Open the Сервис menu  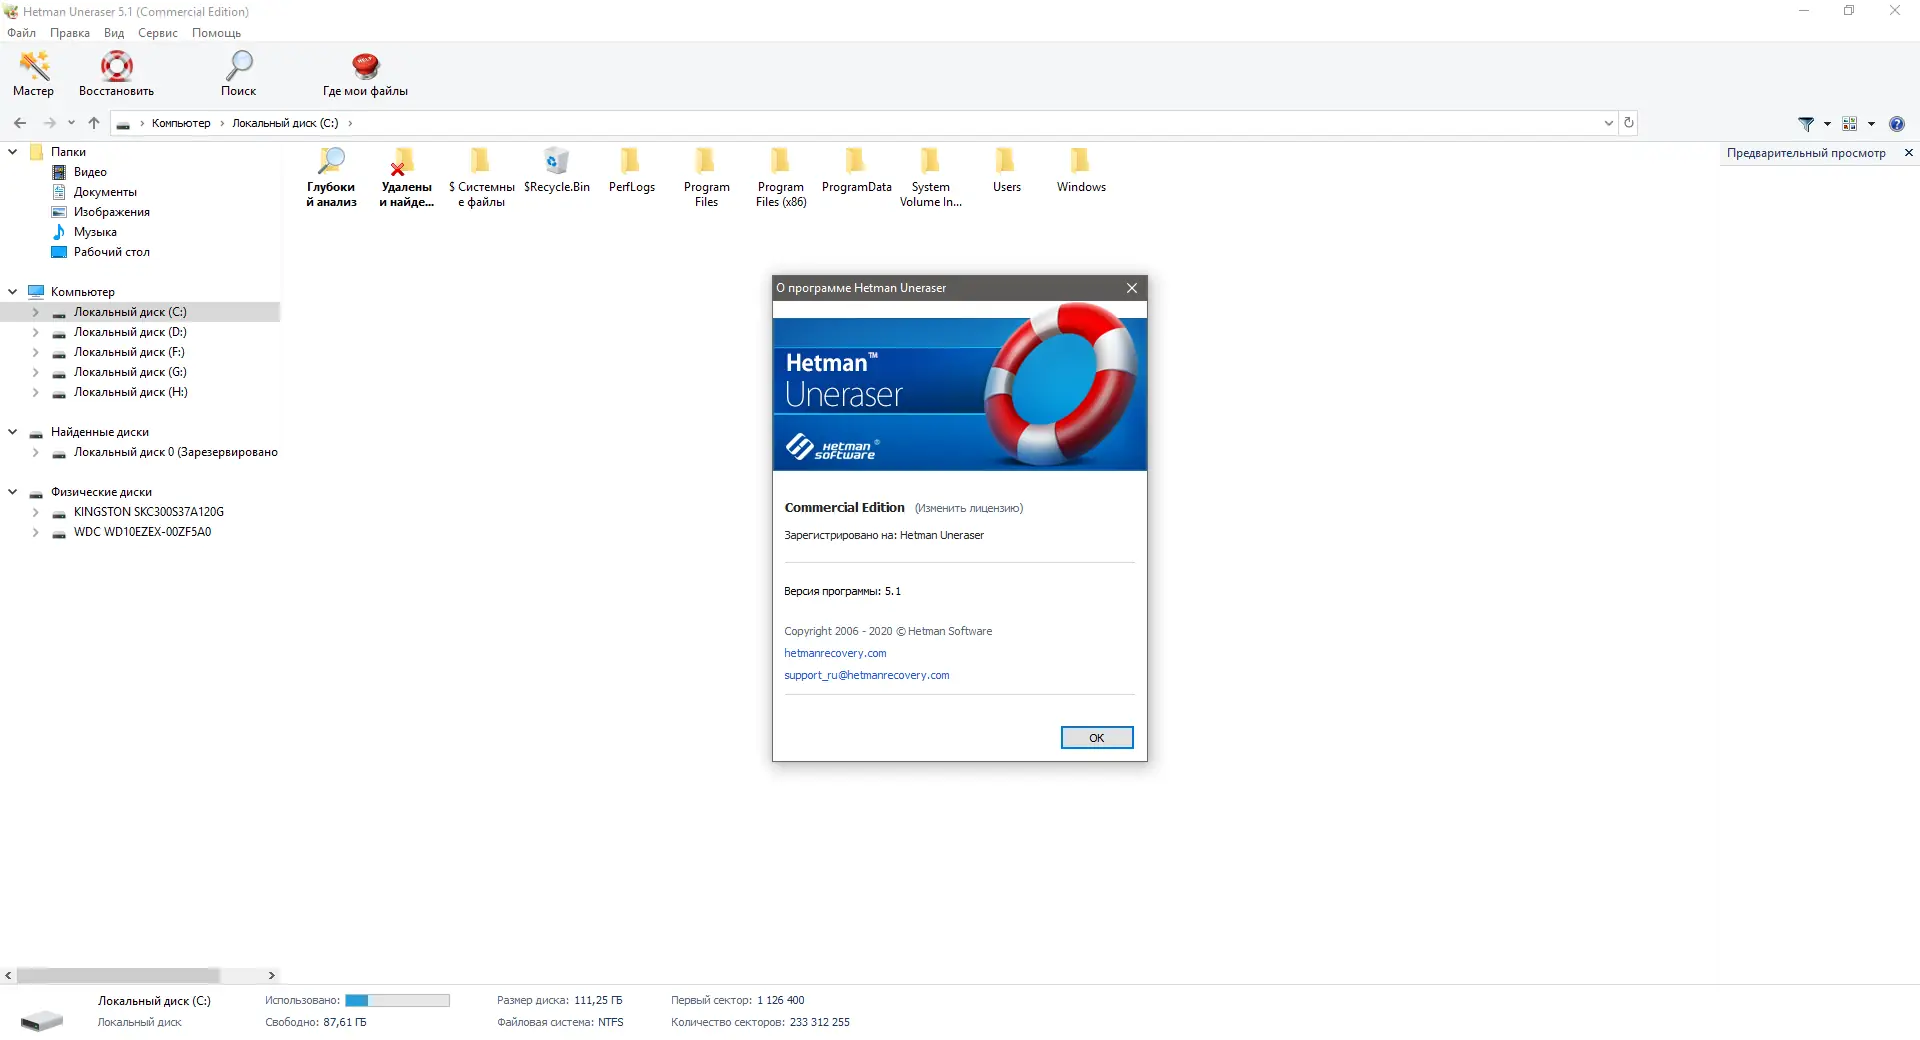(157, 33)
